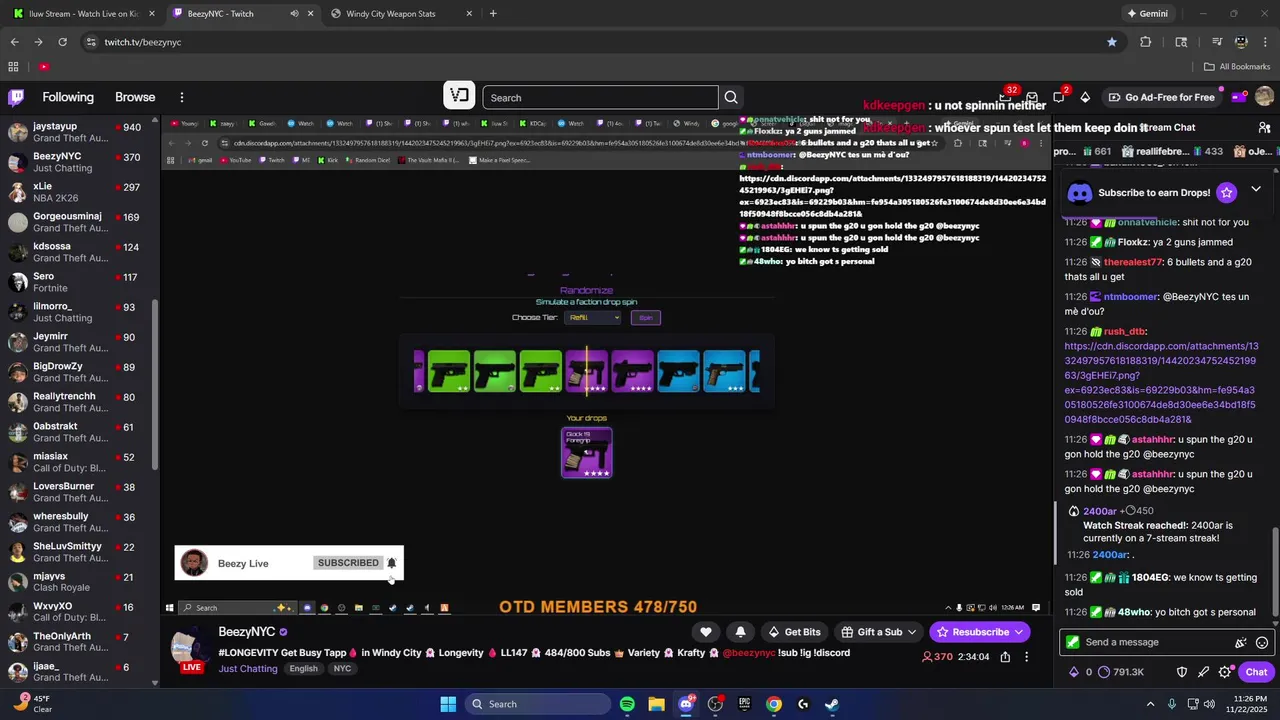This screenshot has width=1280, height=720.
Task: Click the Twitch Turbo purple icon
Action: pos(1239,97)
